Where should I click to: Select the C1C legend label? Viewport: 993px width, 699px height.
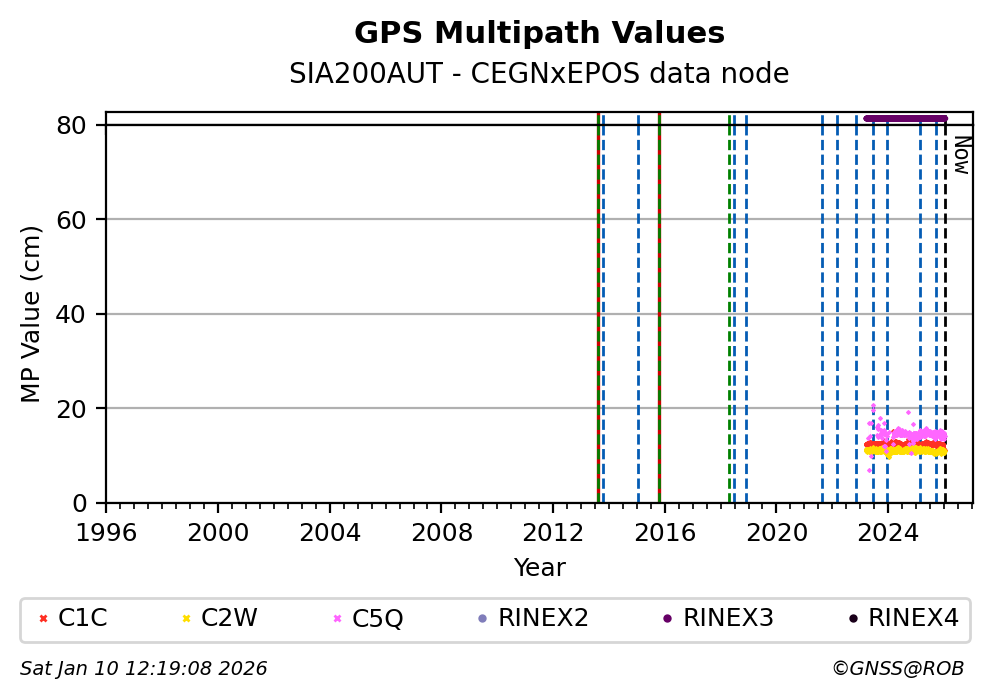point(82,618)
